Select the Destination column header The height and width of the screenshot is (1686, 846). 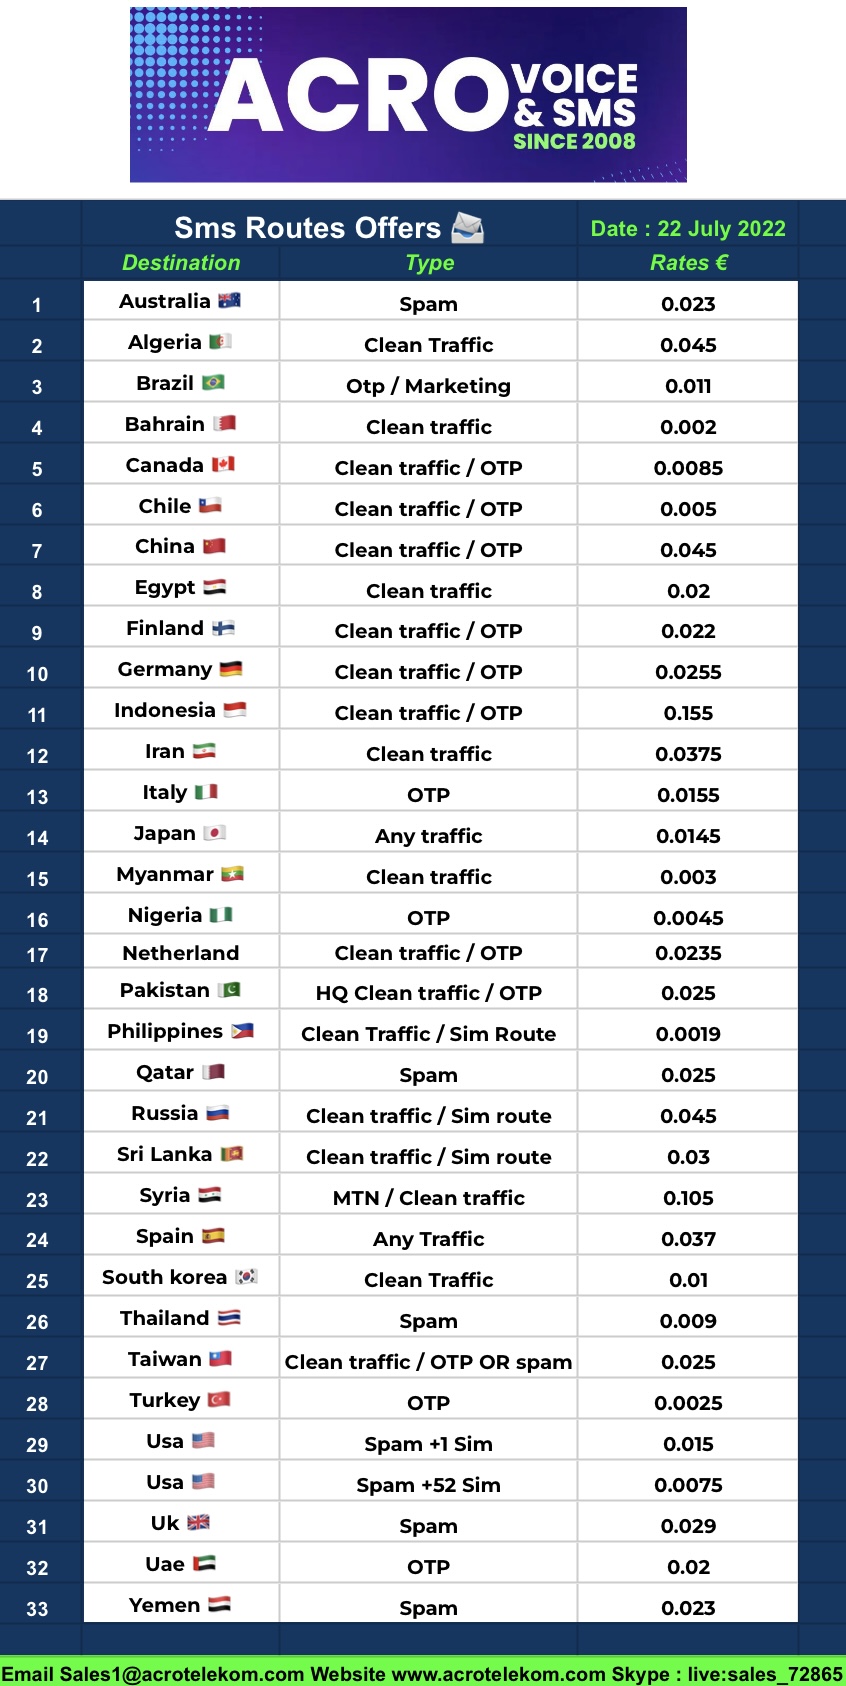point(181,263)
